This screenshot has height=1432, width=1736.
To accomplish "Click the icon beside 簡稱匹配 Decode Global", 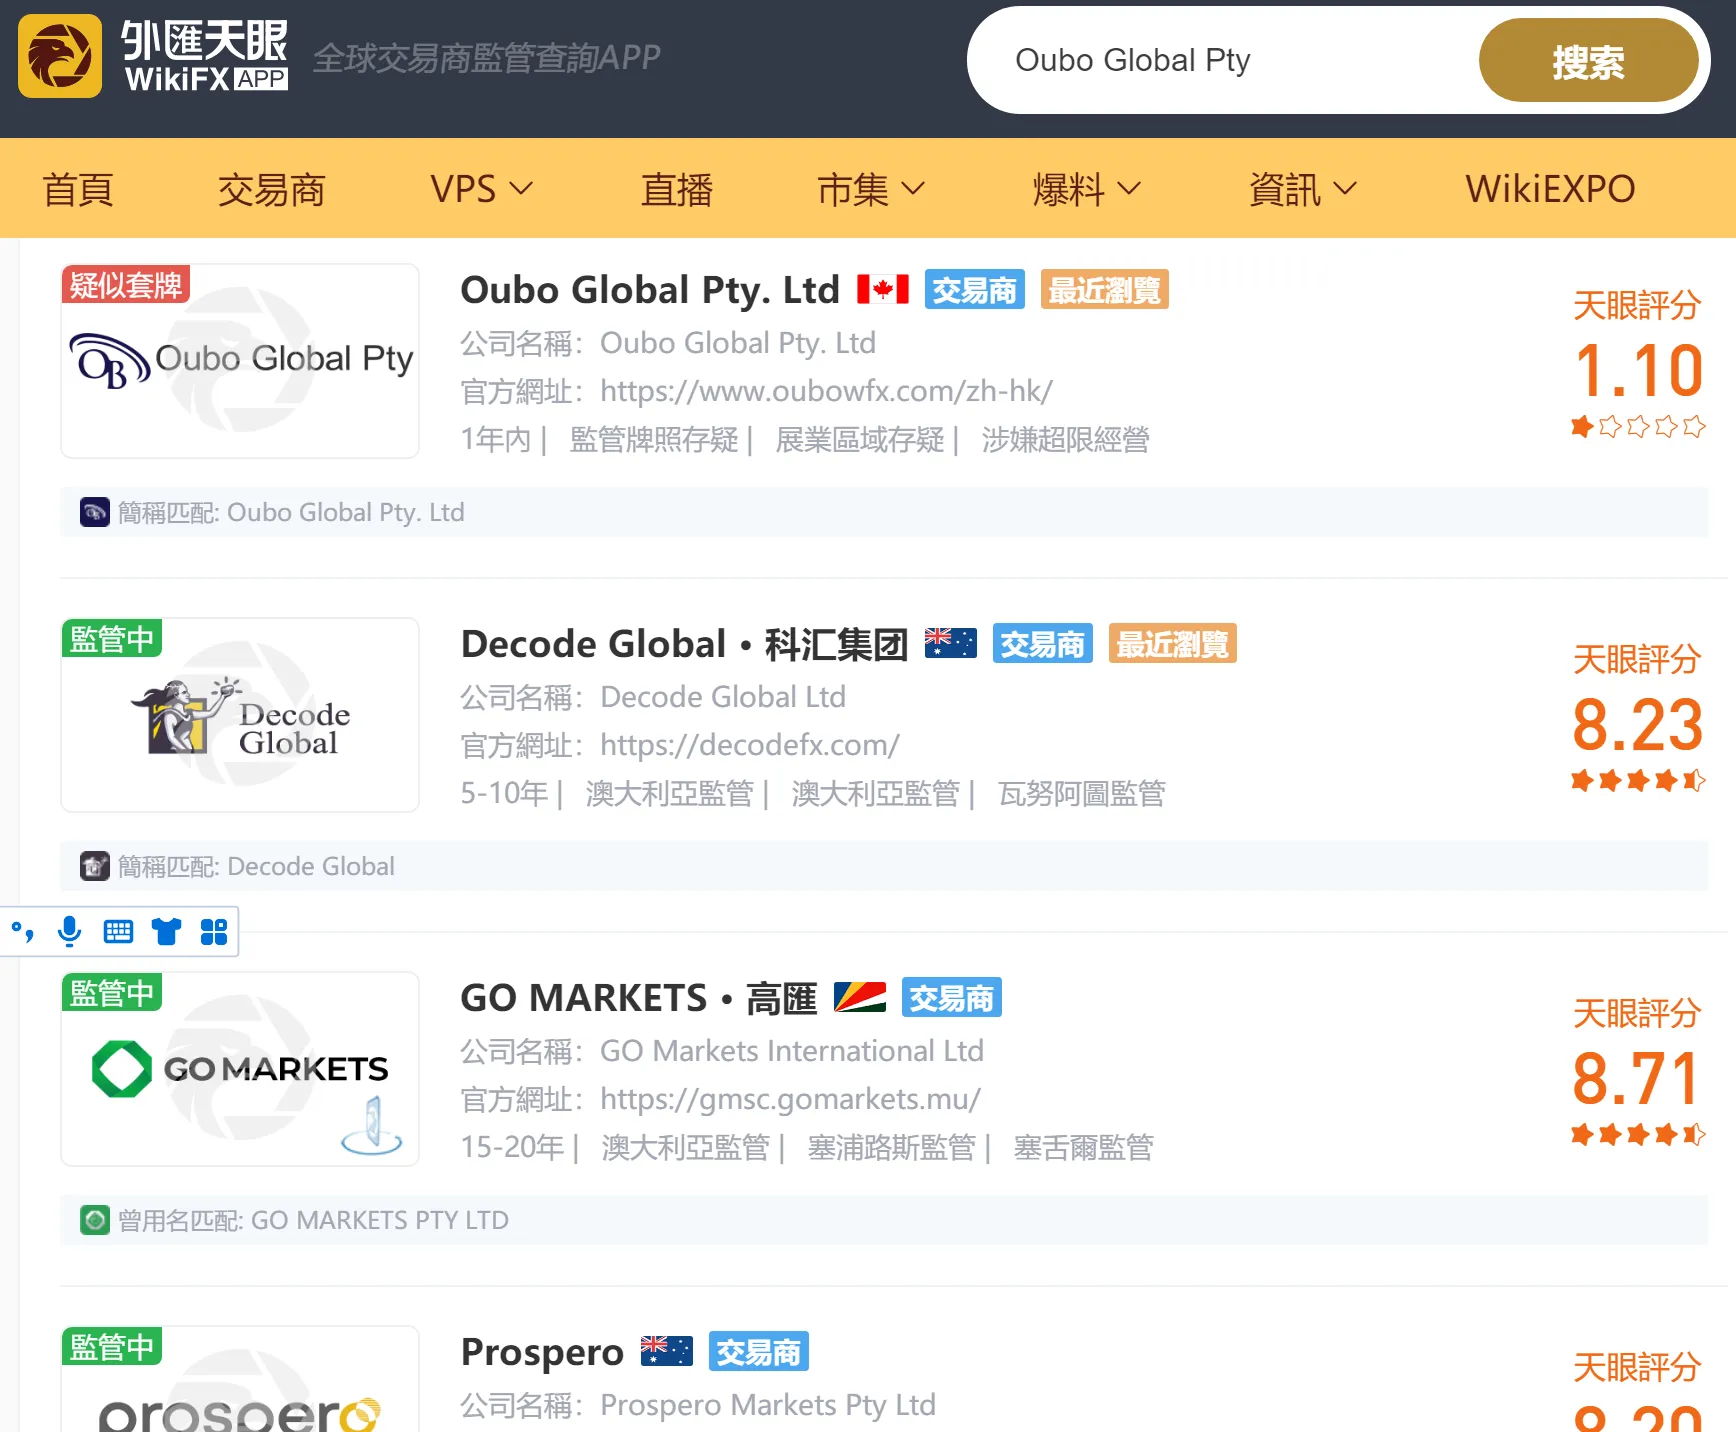I will 95,866.
